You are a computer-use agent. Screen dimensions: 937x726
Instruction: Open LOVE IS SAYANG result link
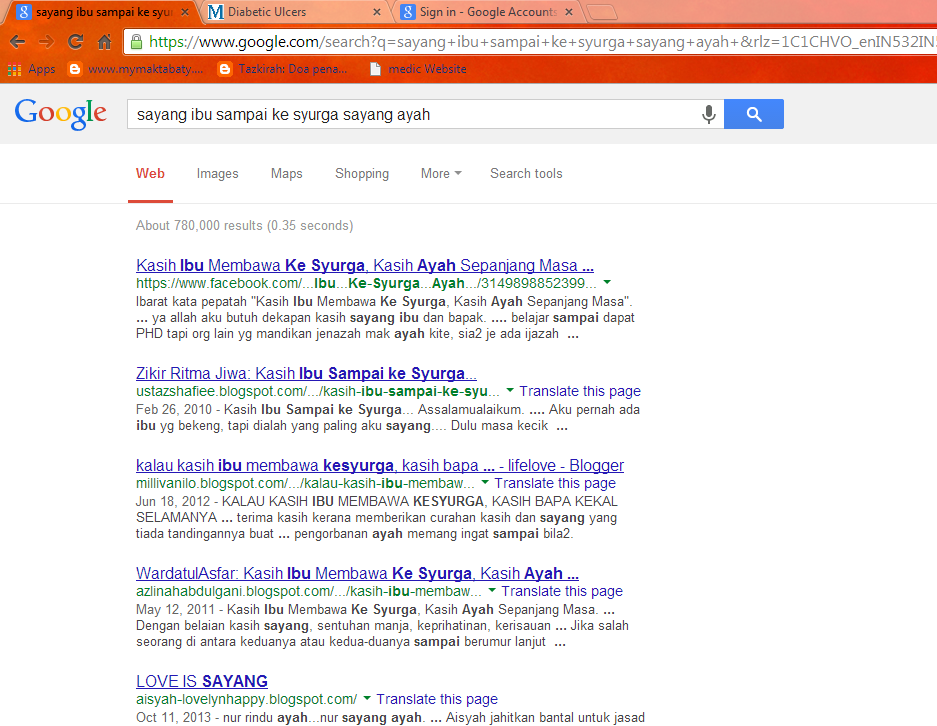[201, 681]
